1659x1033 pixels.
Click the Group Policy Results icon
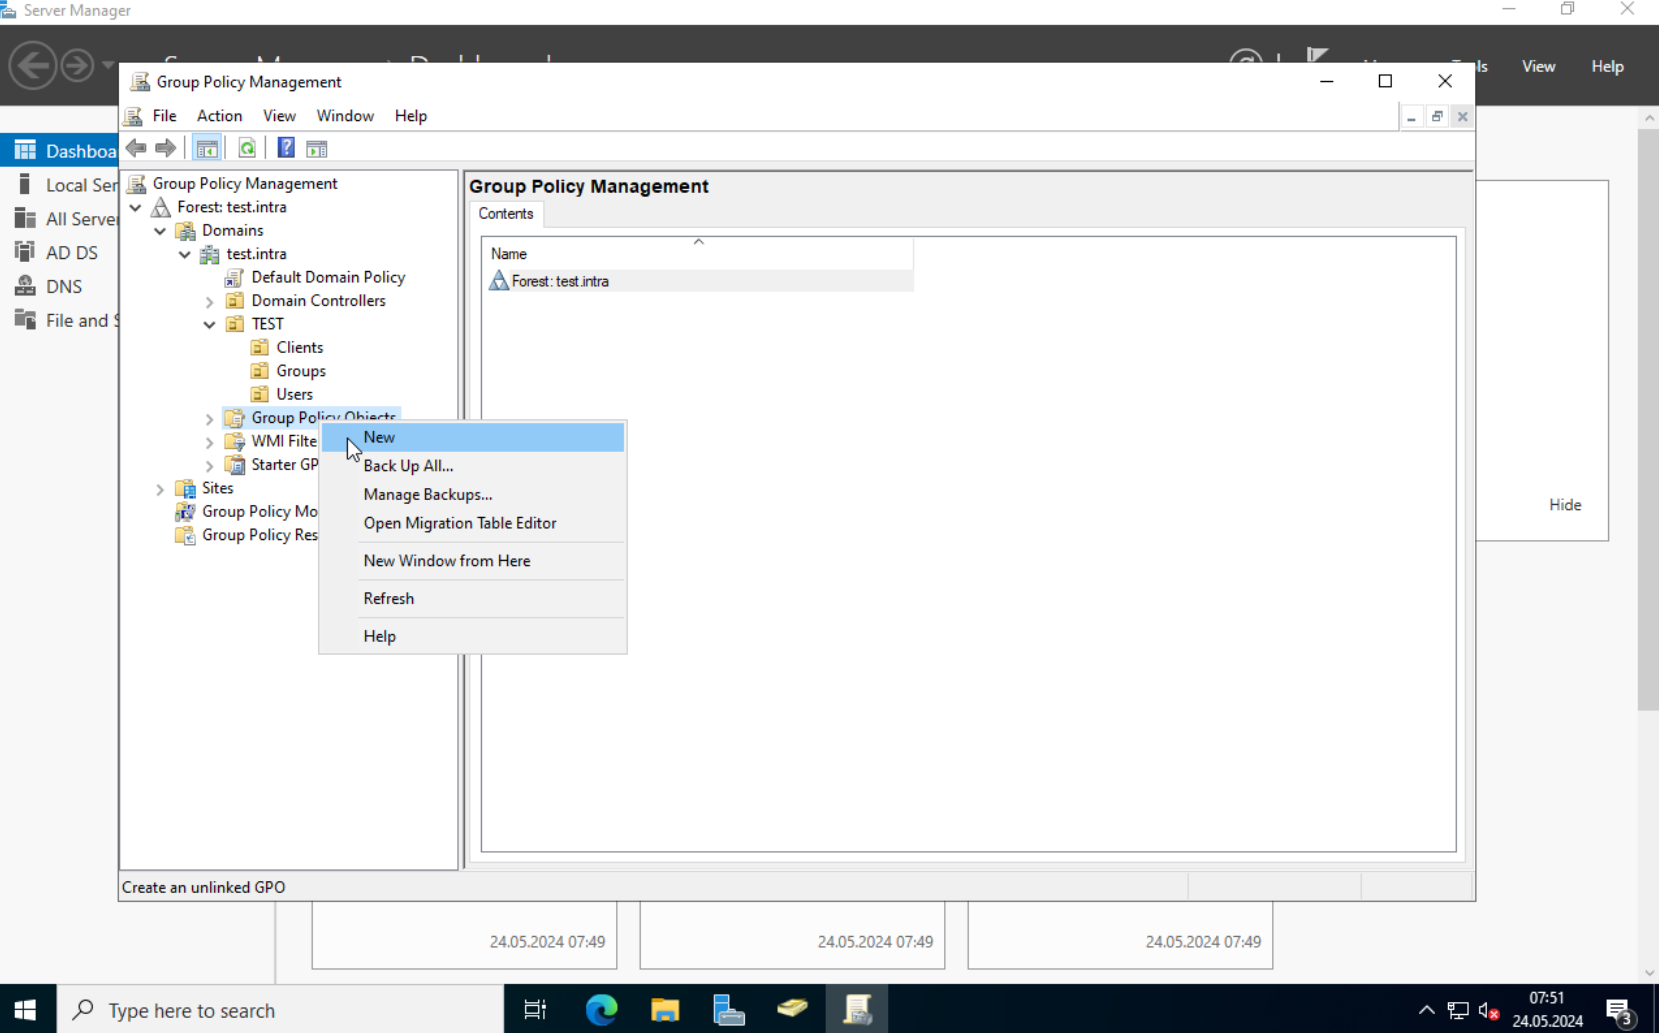coord(186,535)
